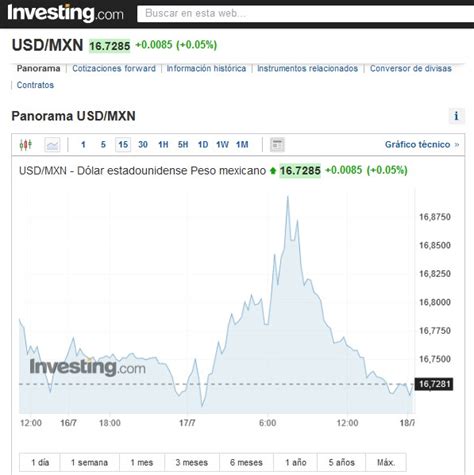
Task: Show the 5 años range
Action: [342, 462]
